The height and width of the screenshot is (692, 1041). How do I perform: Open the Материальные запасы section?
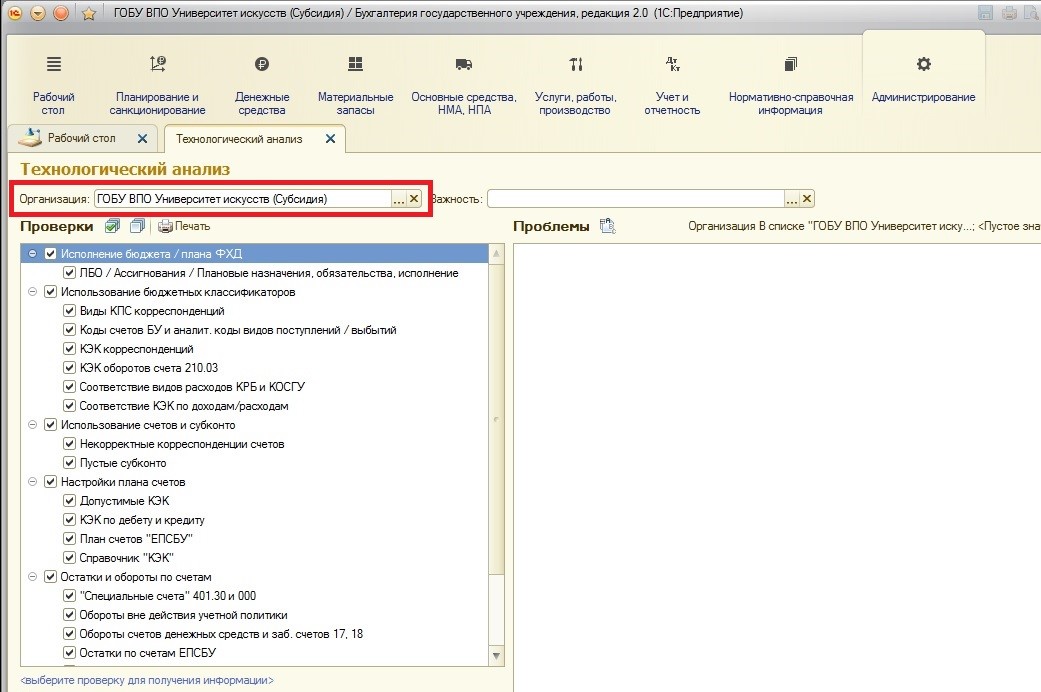355,84
